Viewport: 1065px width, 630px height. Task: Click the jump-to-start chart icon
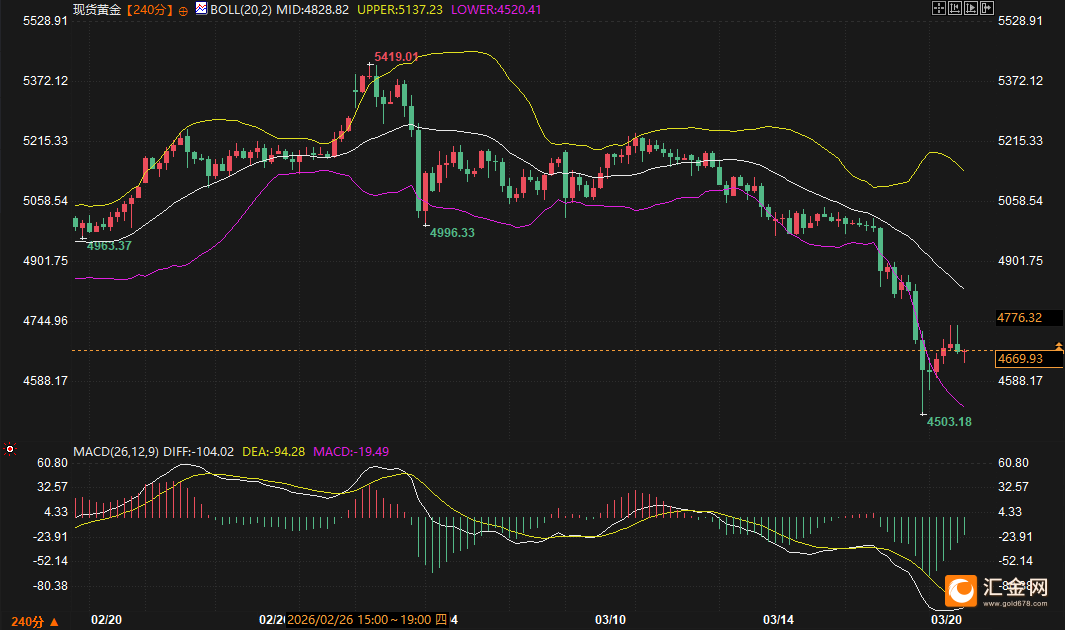click(955, 8)
